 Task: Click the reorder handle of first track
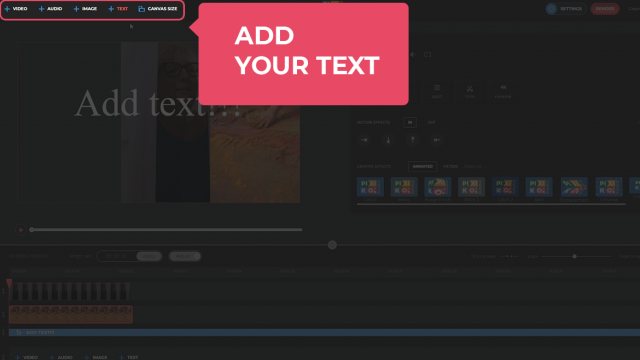pos(3,291)
